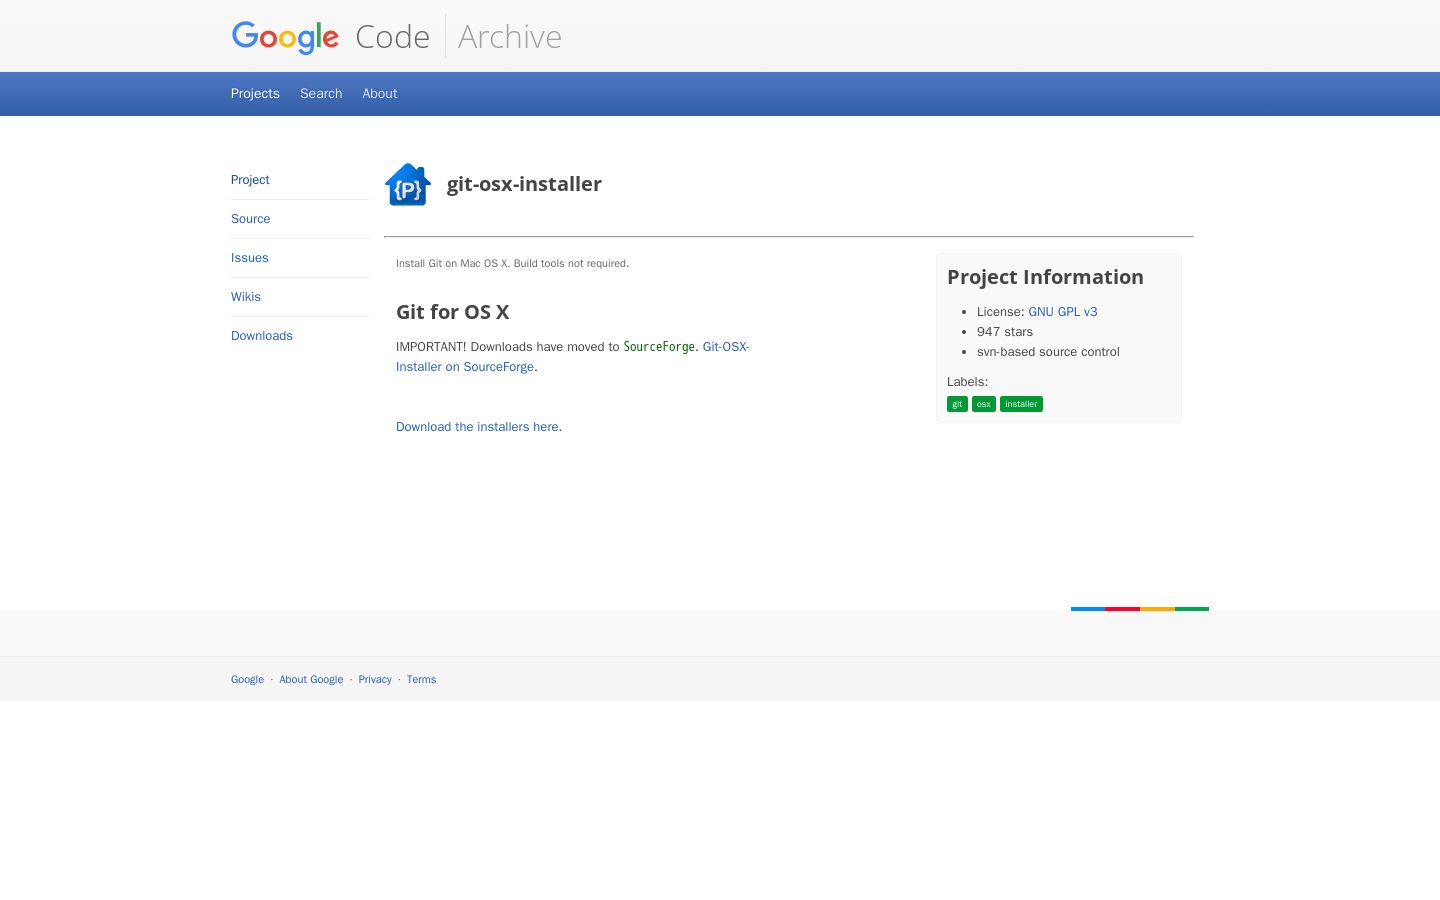1440x900 pixels.
Task: Click the 'Labels:' text
Action: tap(967, 382)
